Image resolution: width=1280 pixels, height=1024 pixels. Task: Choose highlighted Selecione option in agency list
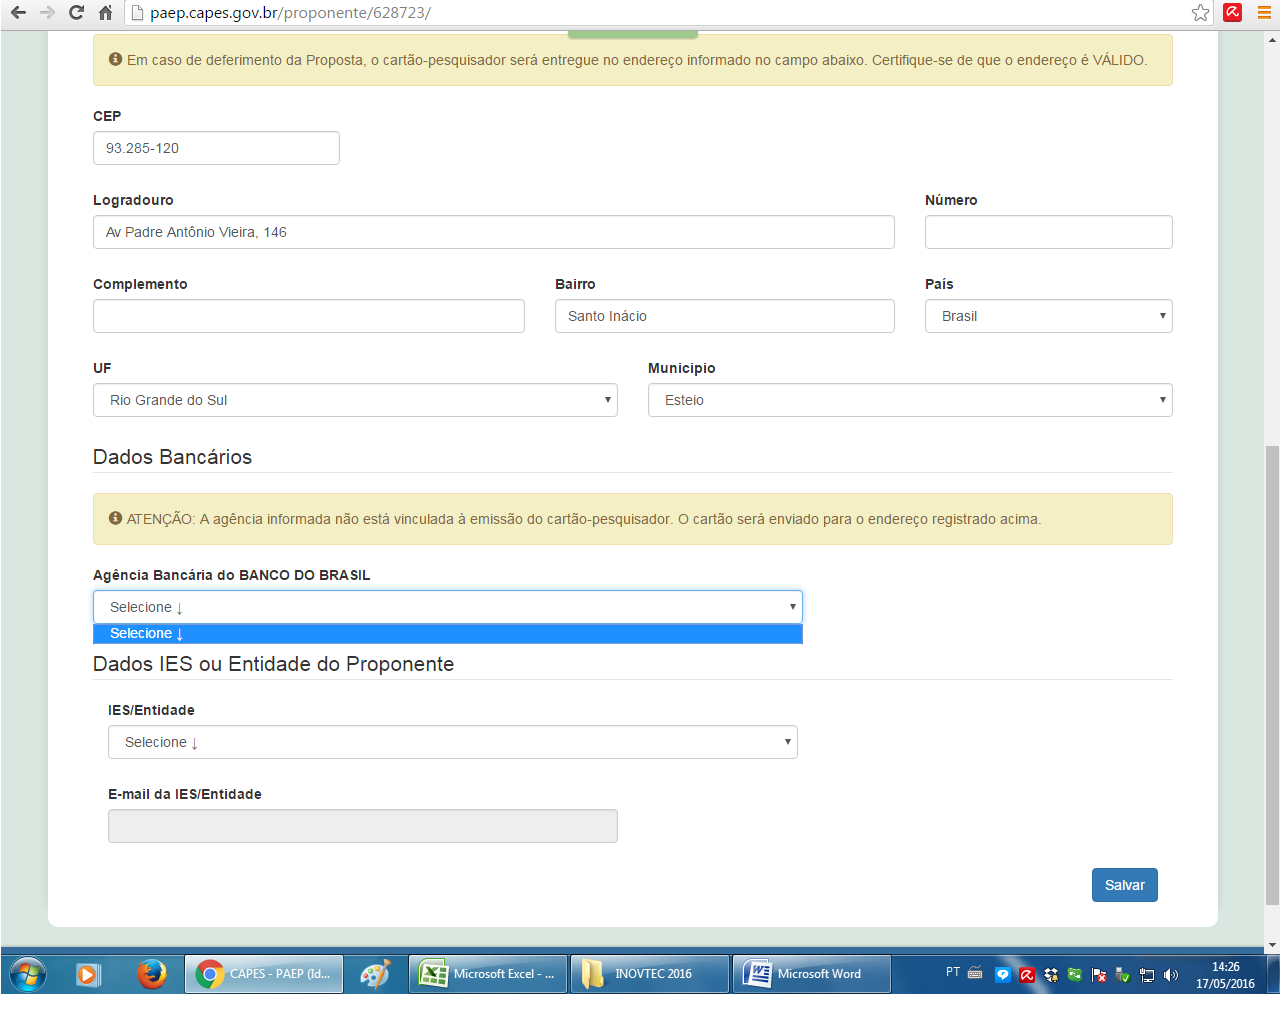point(447,634)
